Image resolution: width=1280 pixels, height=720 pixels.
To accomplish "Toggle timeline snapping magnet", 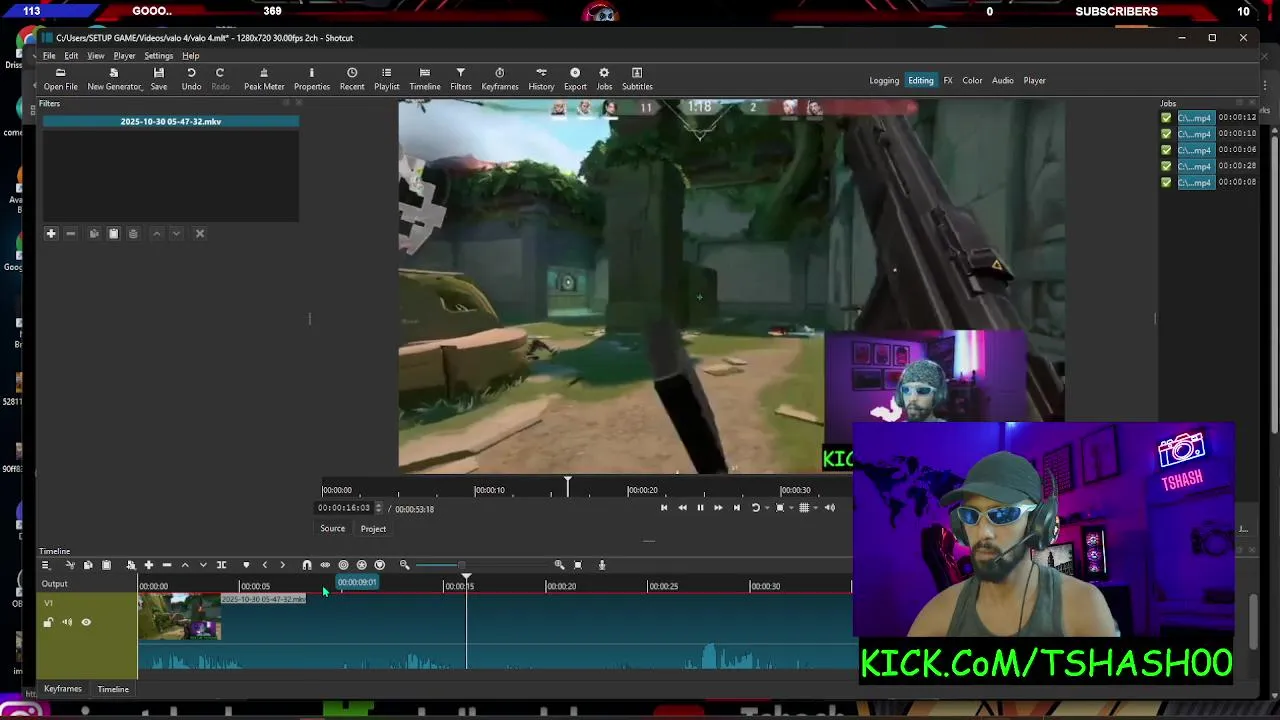I will (307, 565).
